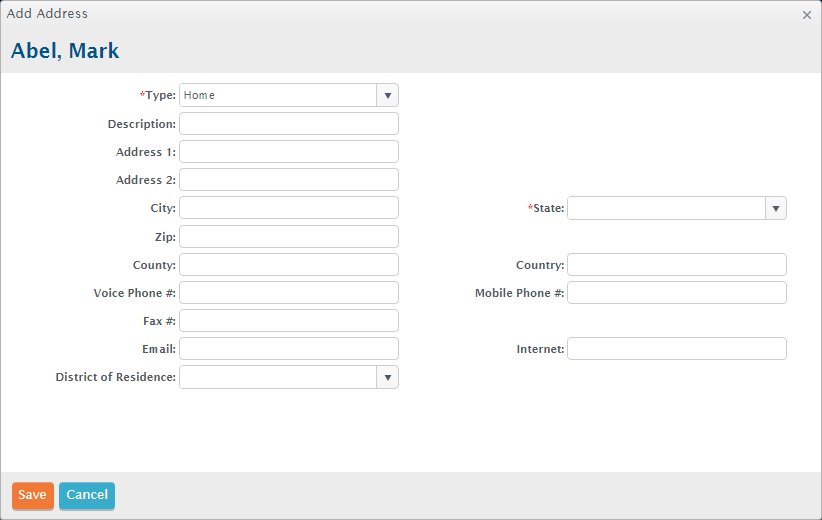Focus the Internet text field
Screen dimensions: 822x520
(677, 349)
